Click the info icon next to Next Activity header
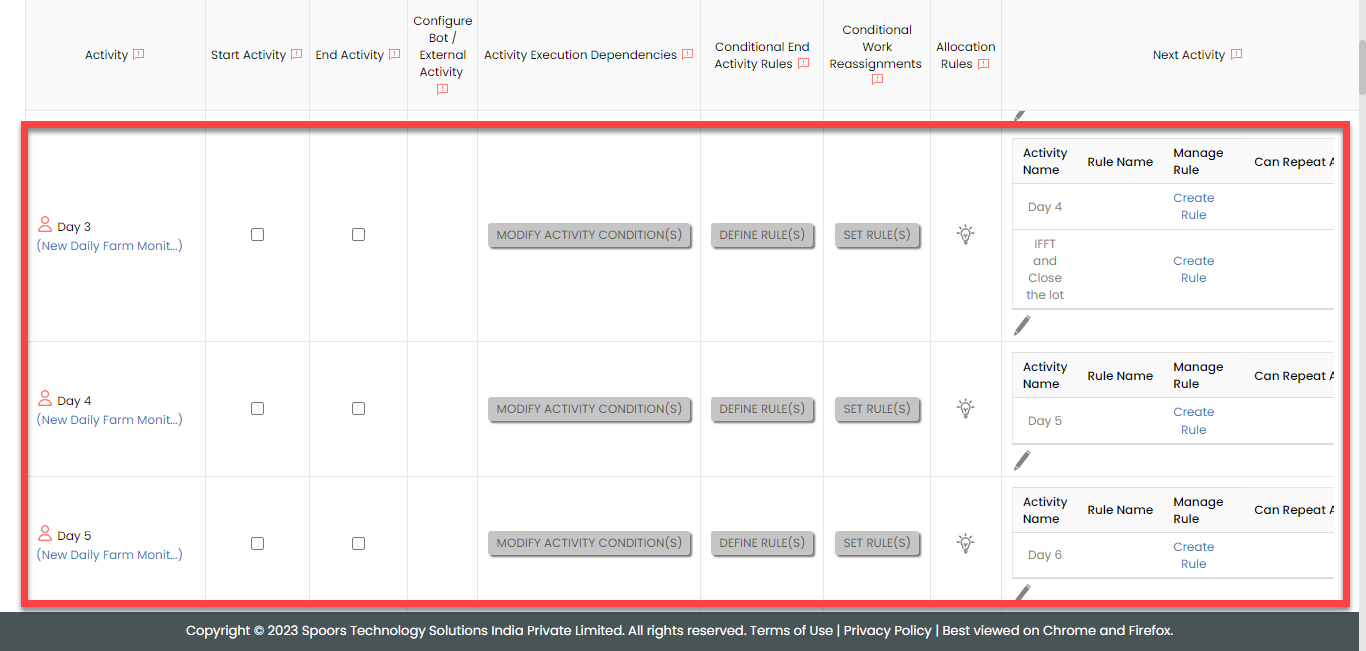 click(x=1236, y=55)
